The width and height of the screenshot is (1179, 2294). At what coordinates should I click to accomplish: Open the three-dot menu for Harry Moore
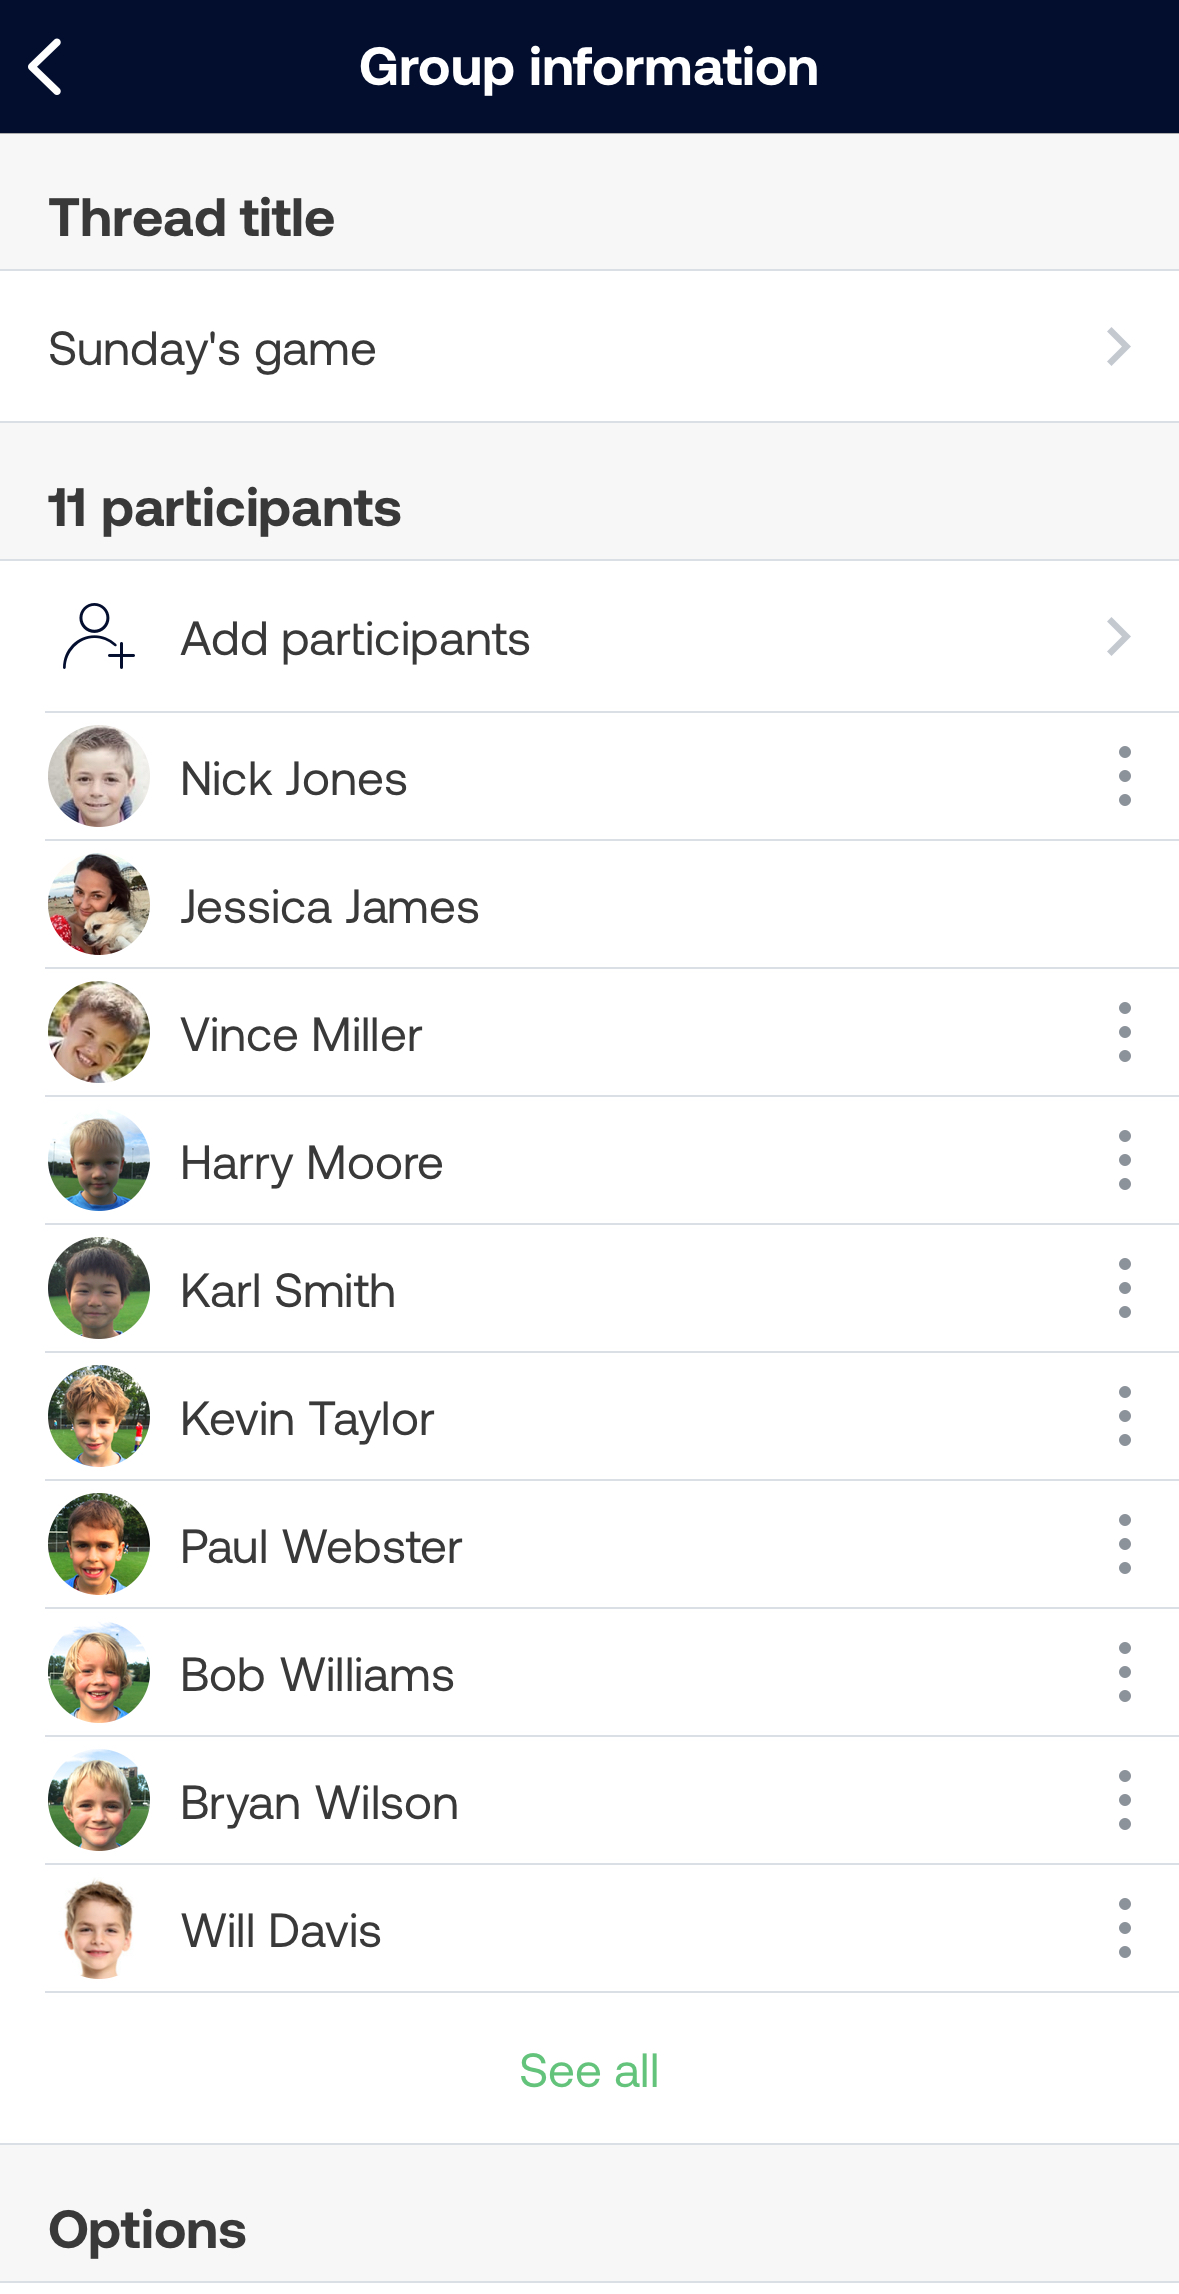(x=1124, y=1160)
